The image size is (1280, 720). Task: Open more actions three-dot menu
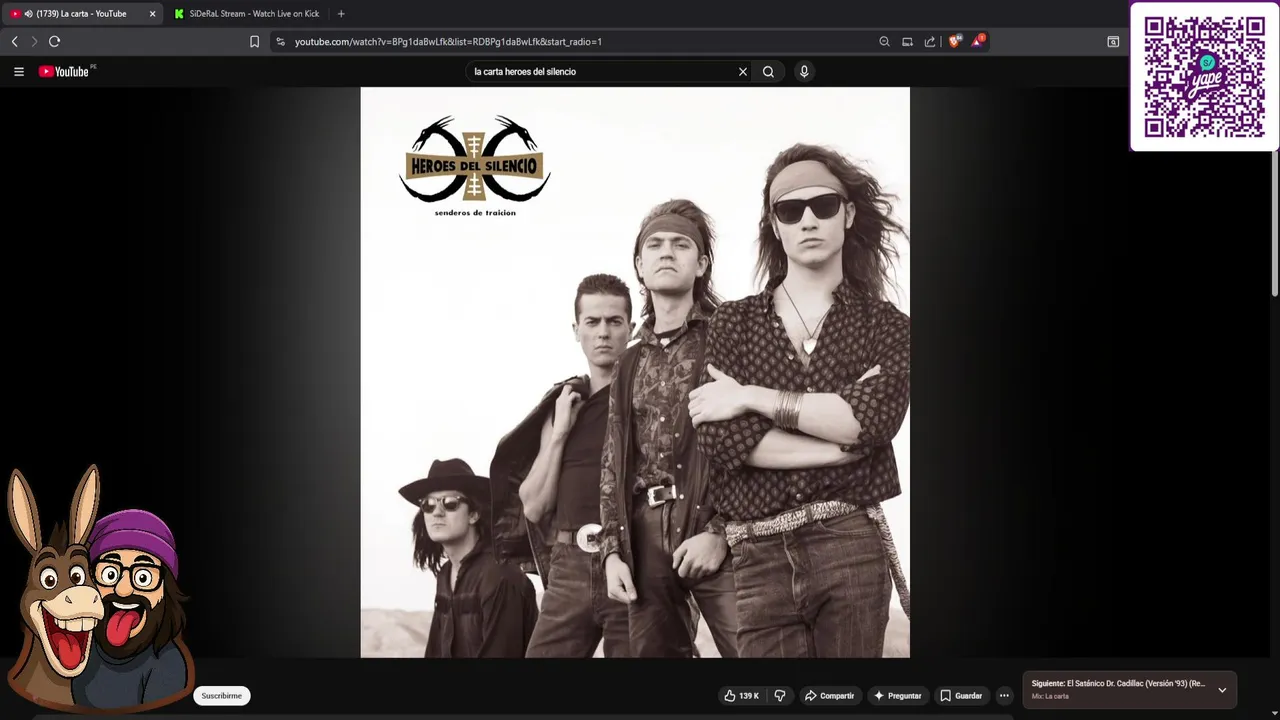[x=1004, y=696]
